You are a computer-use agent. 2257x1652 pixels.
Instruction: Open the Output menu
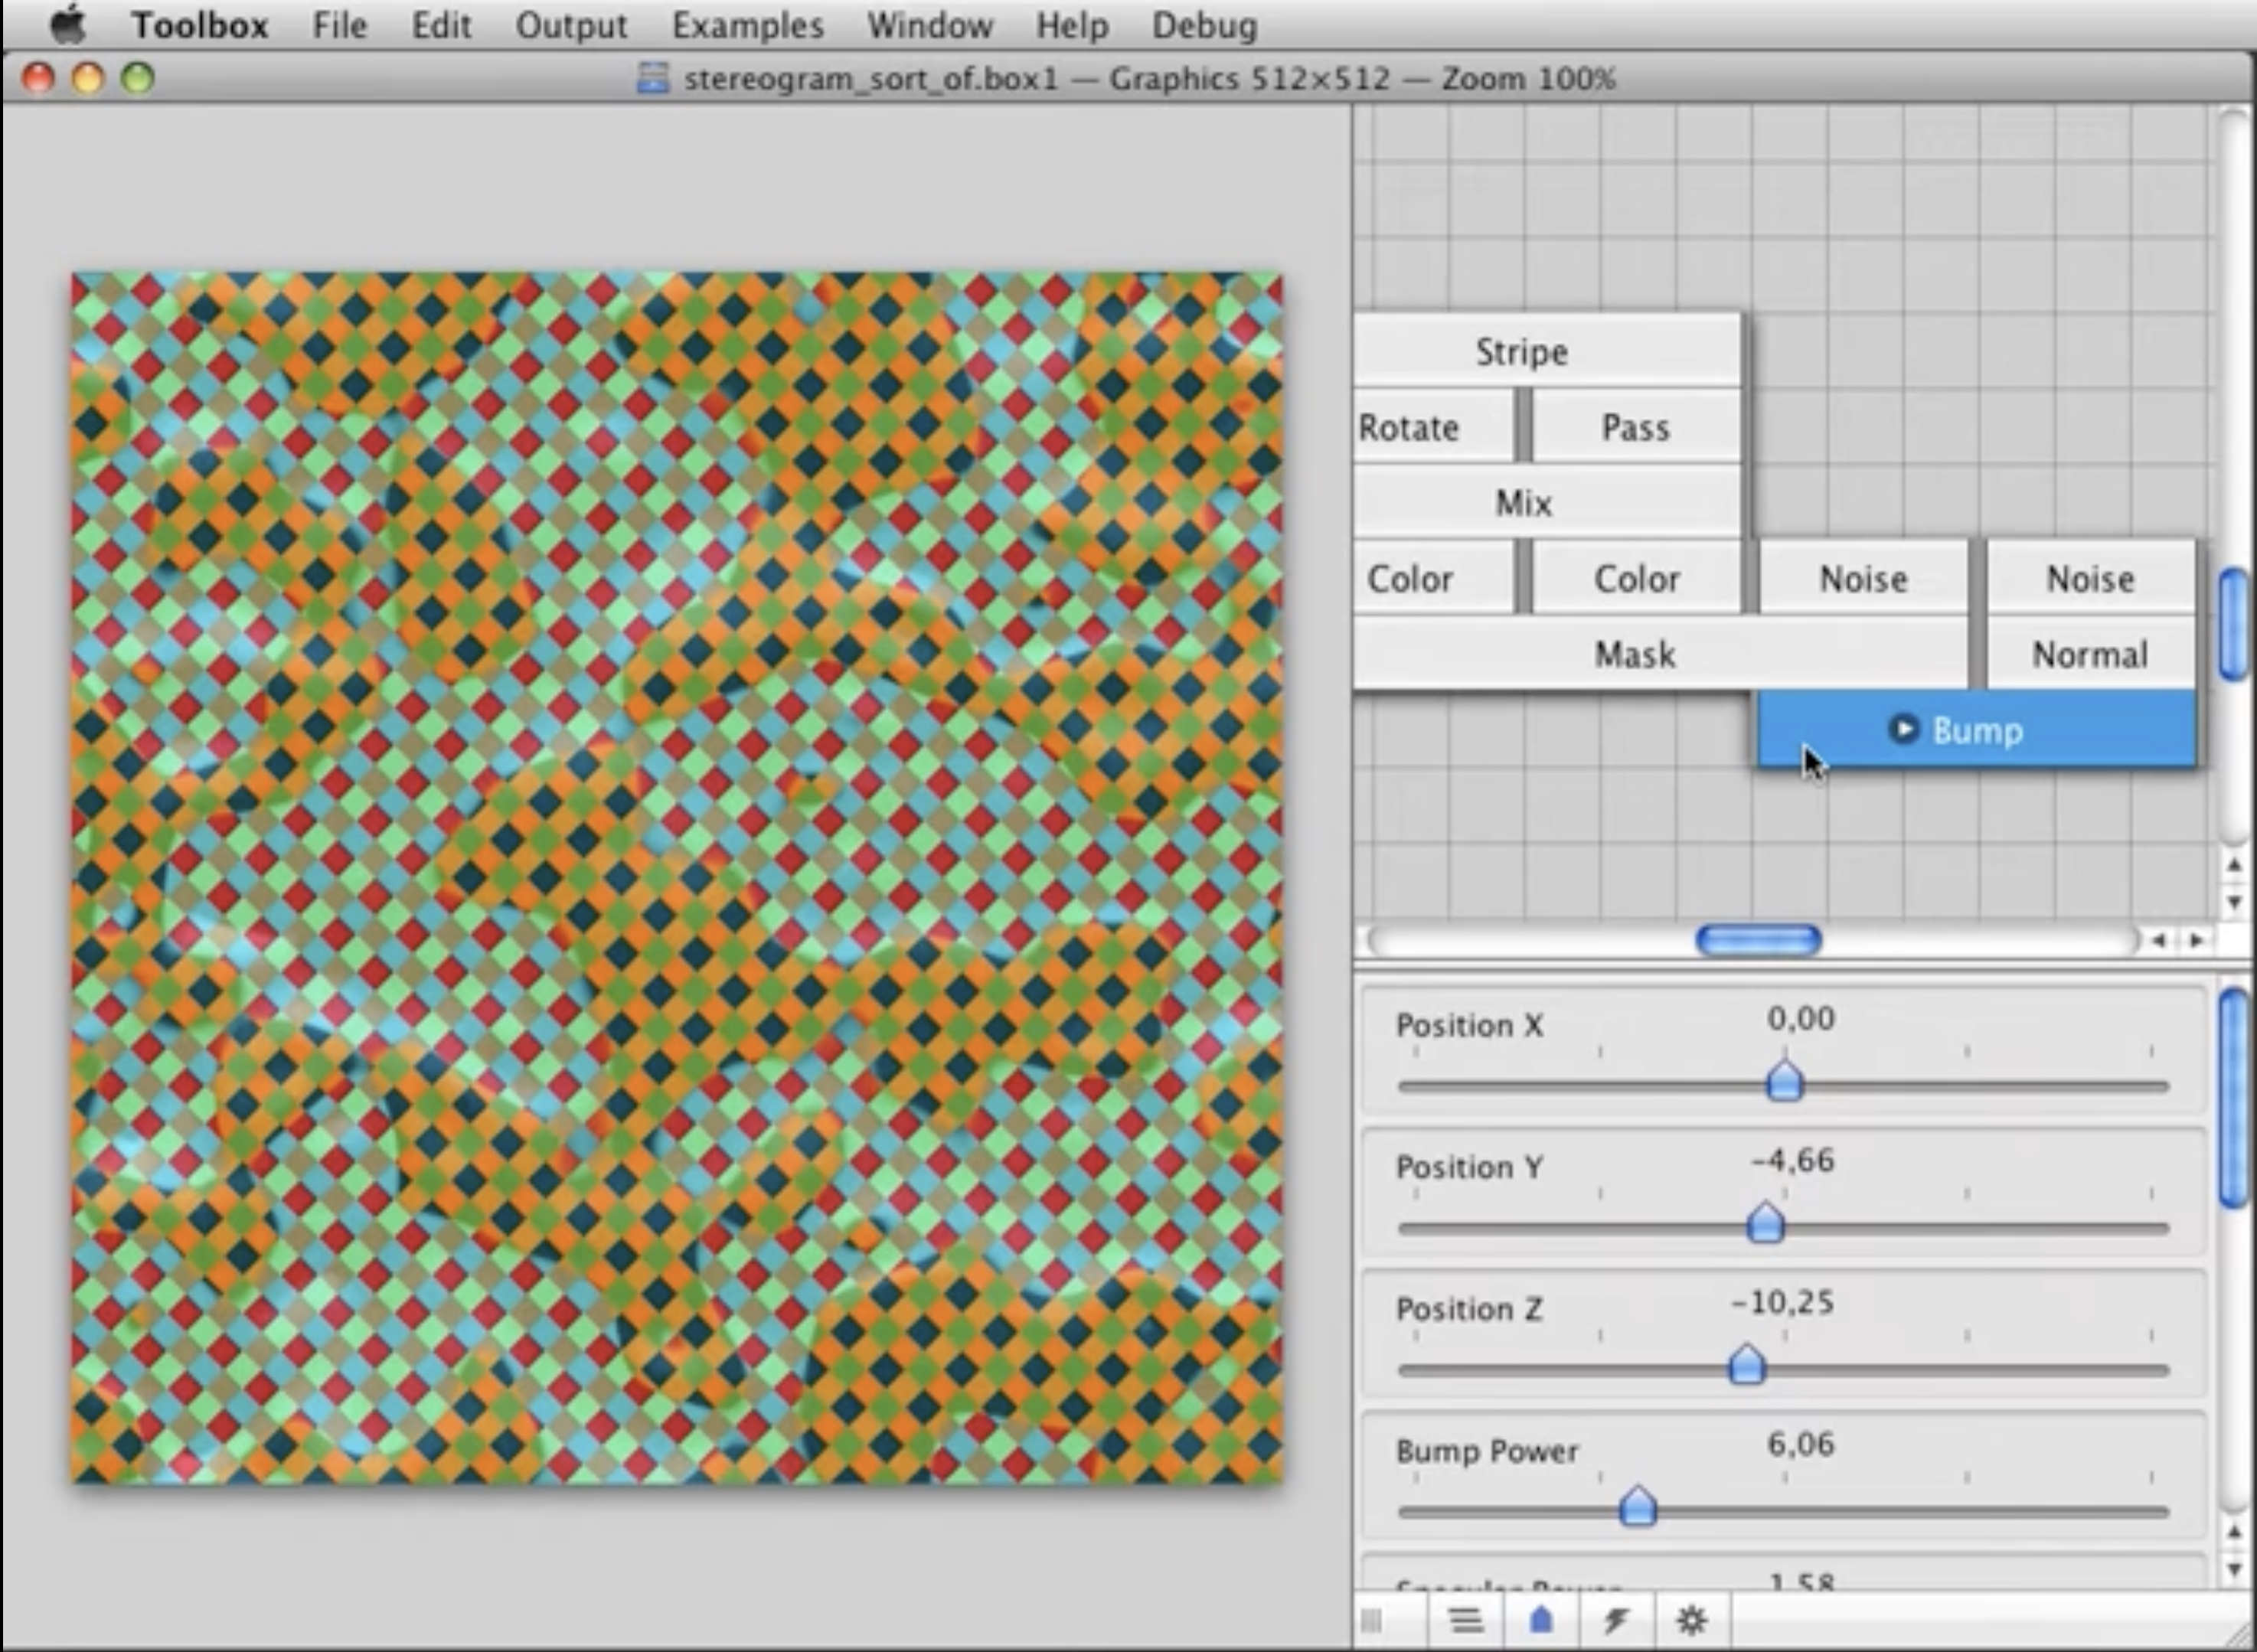coord(571,25)
